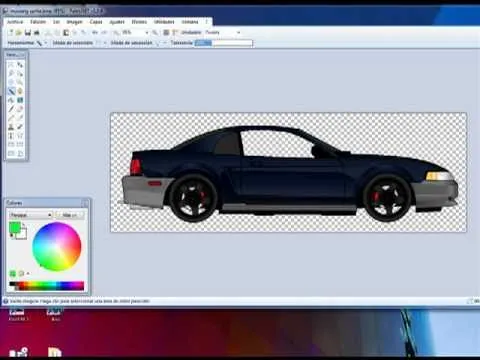Select the Move Selection tool
This screenshot has width=480, height=360.
coord(20,74)
